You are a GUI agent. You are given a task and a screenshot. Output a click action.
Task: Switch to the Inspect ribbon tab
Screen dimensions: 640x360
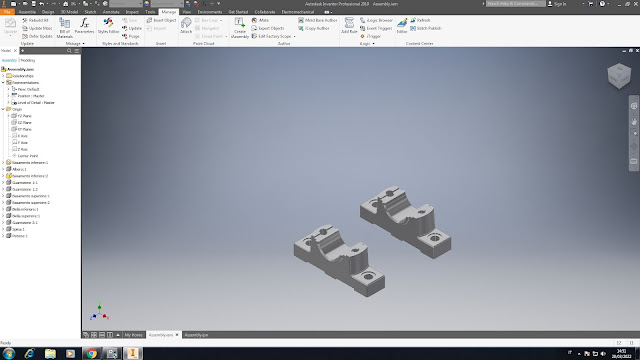tap(132, 12)
